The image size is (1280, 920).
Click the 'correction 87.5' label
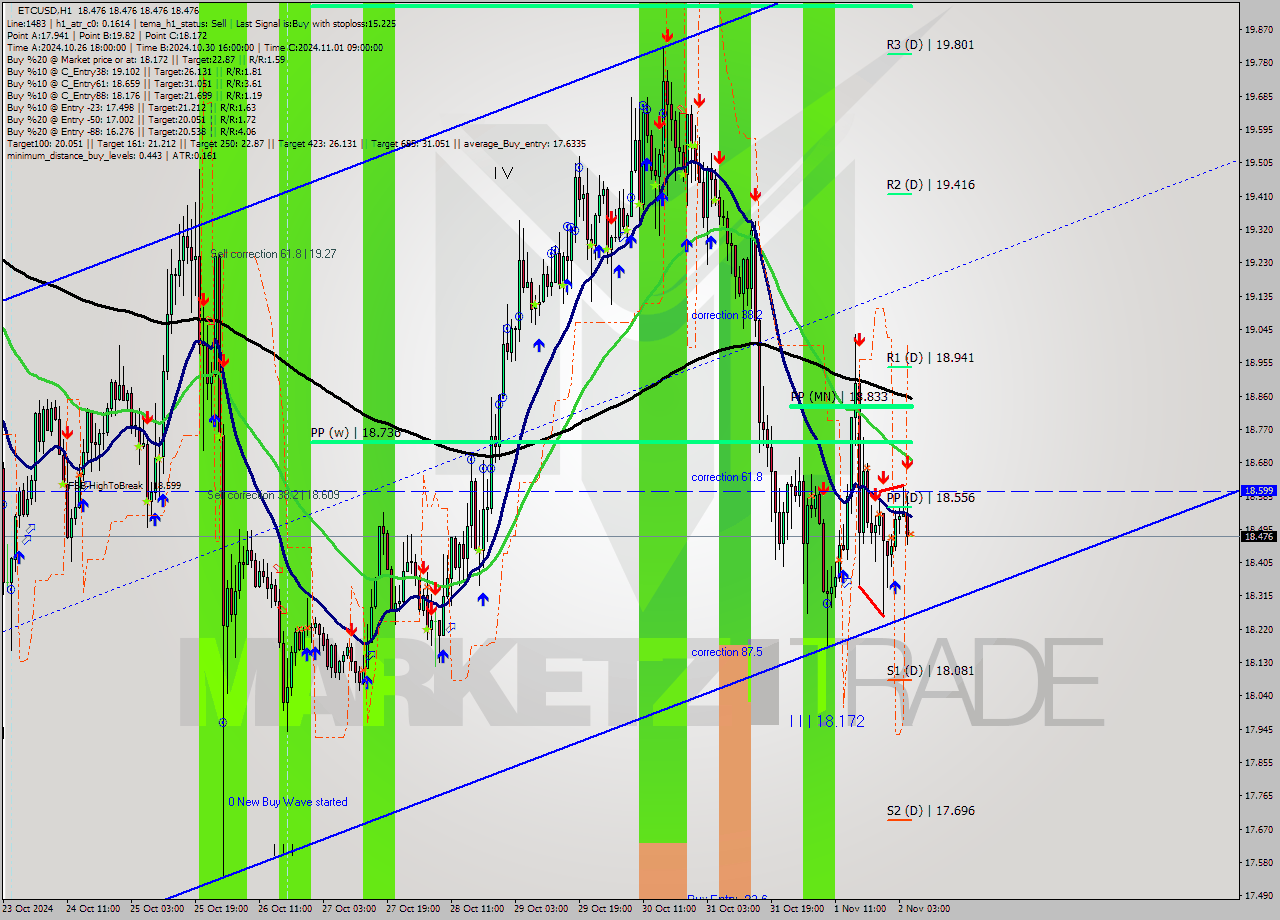coord(727,652)
